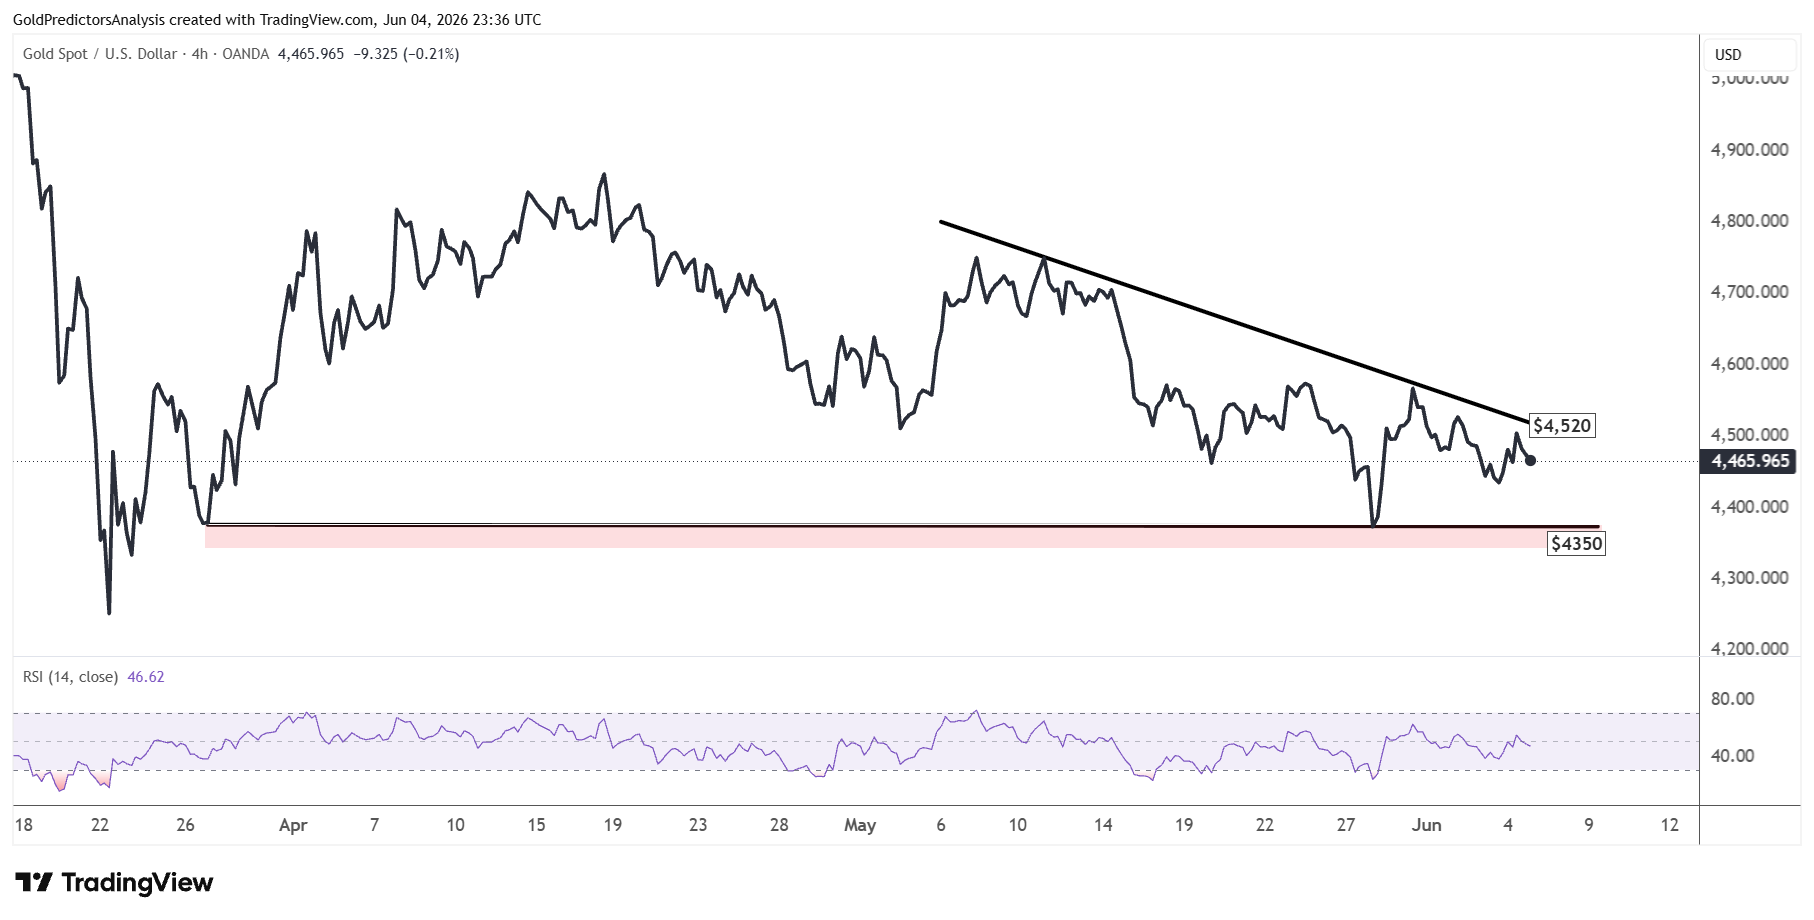
Task: Click the 4,900.000 price axis label
Action: coord(1750,150)
